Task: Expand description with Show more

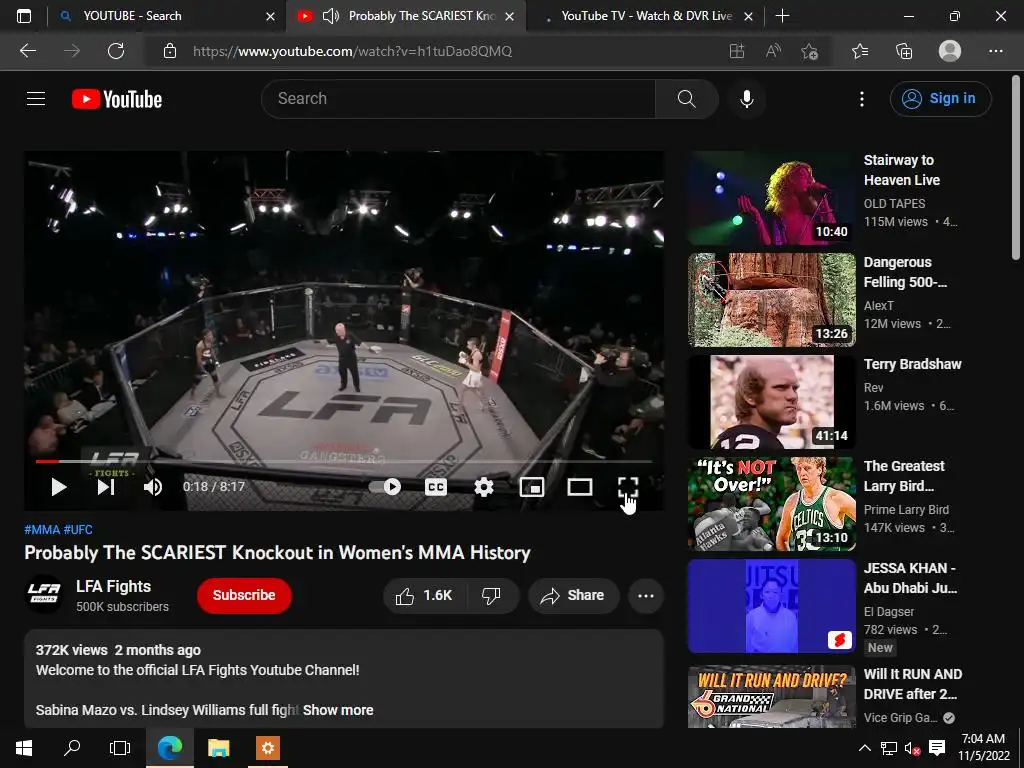Action: (x=338, y=710)
